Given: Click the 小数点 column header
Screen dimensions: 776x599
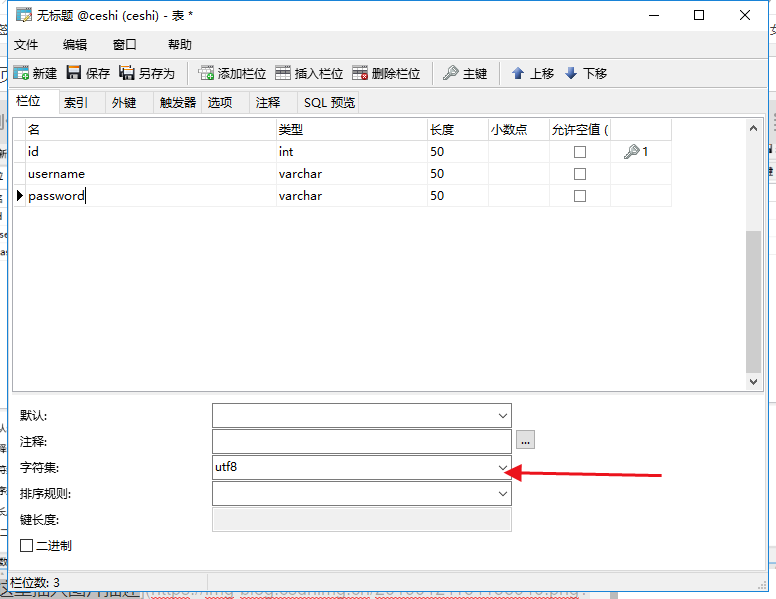Looking at the screenshot, I should click(519, 130).
